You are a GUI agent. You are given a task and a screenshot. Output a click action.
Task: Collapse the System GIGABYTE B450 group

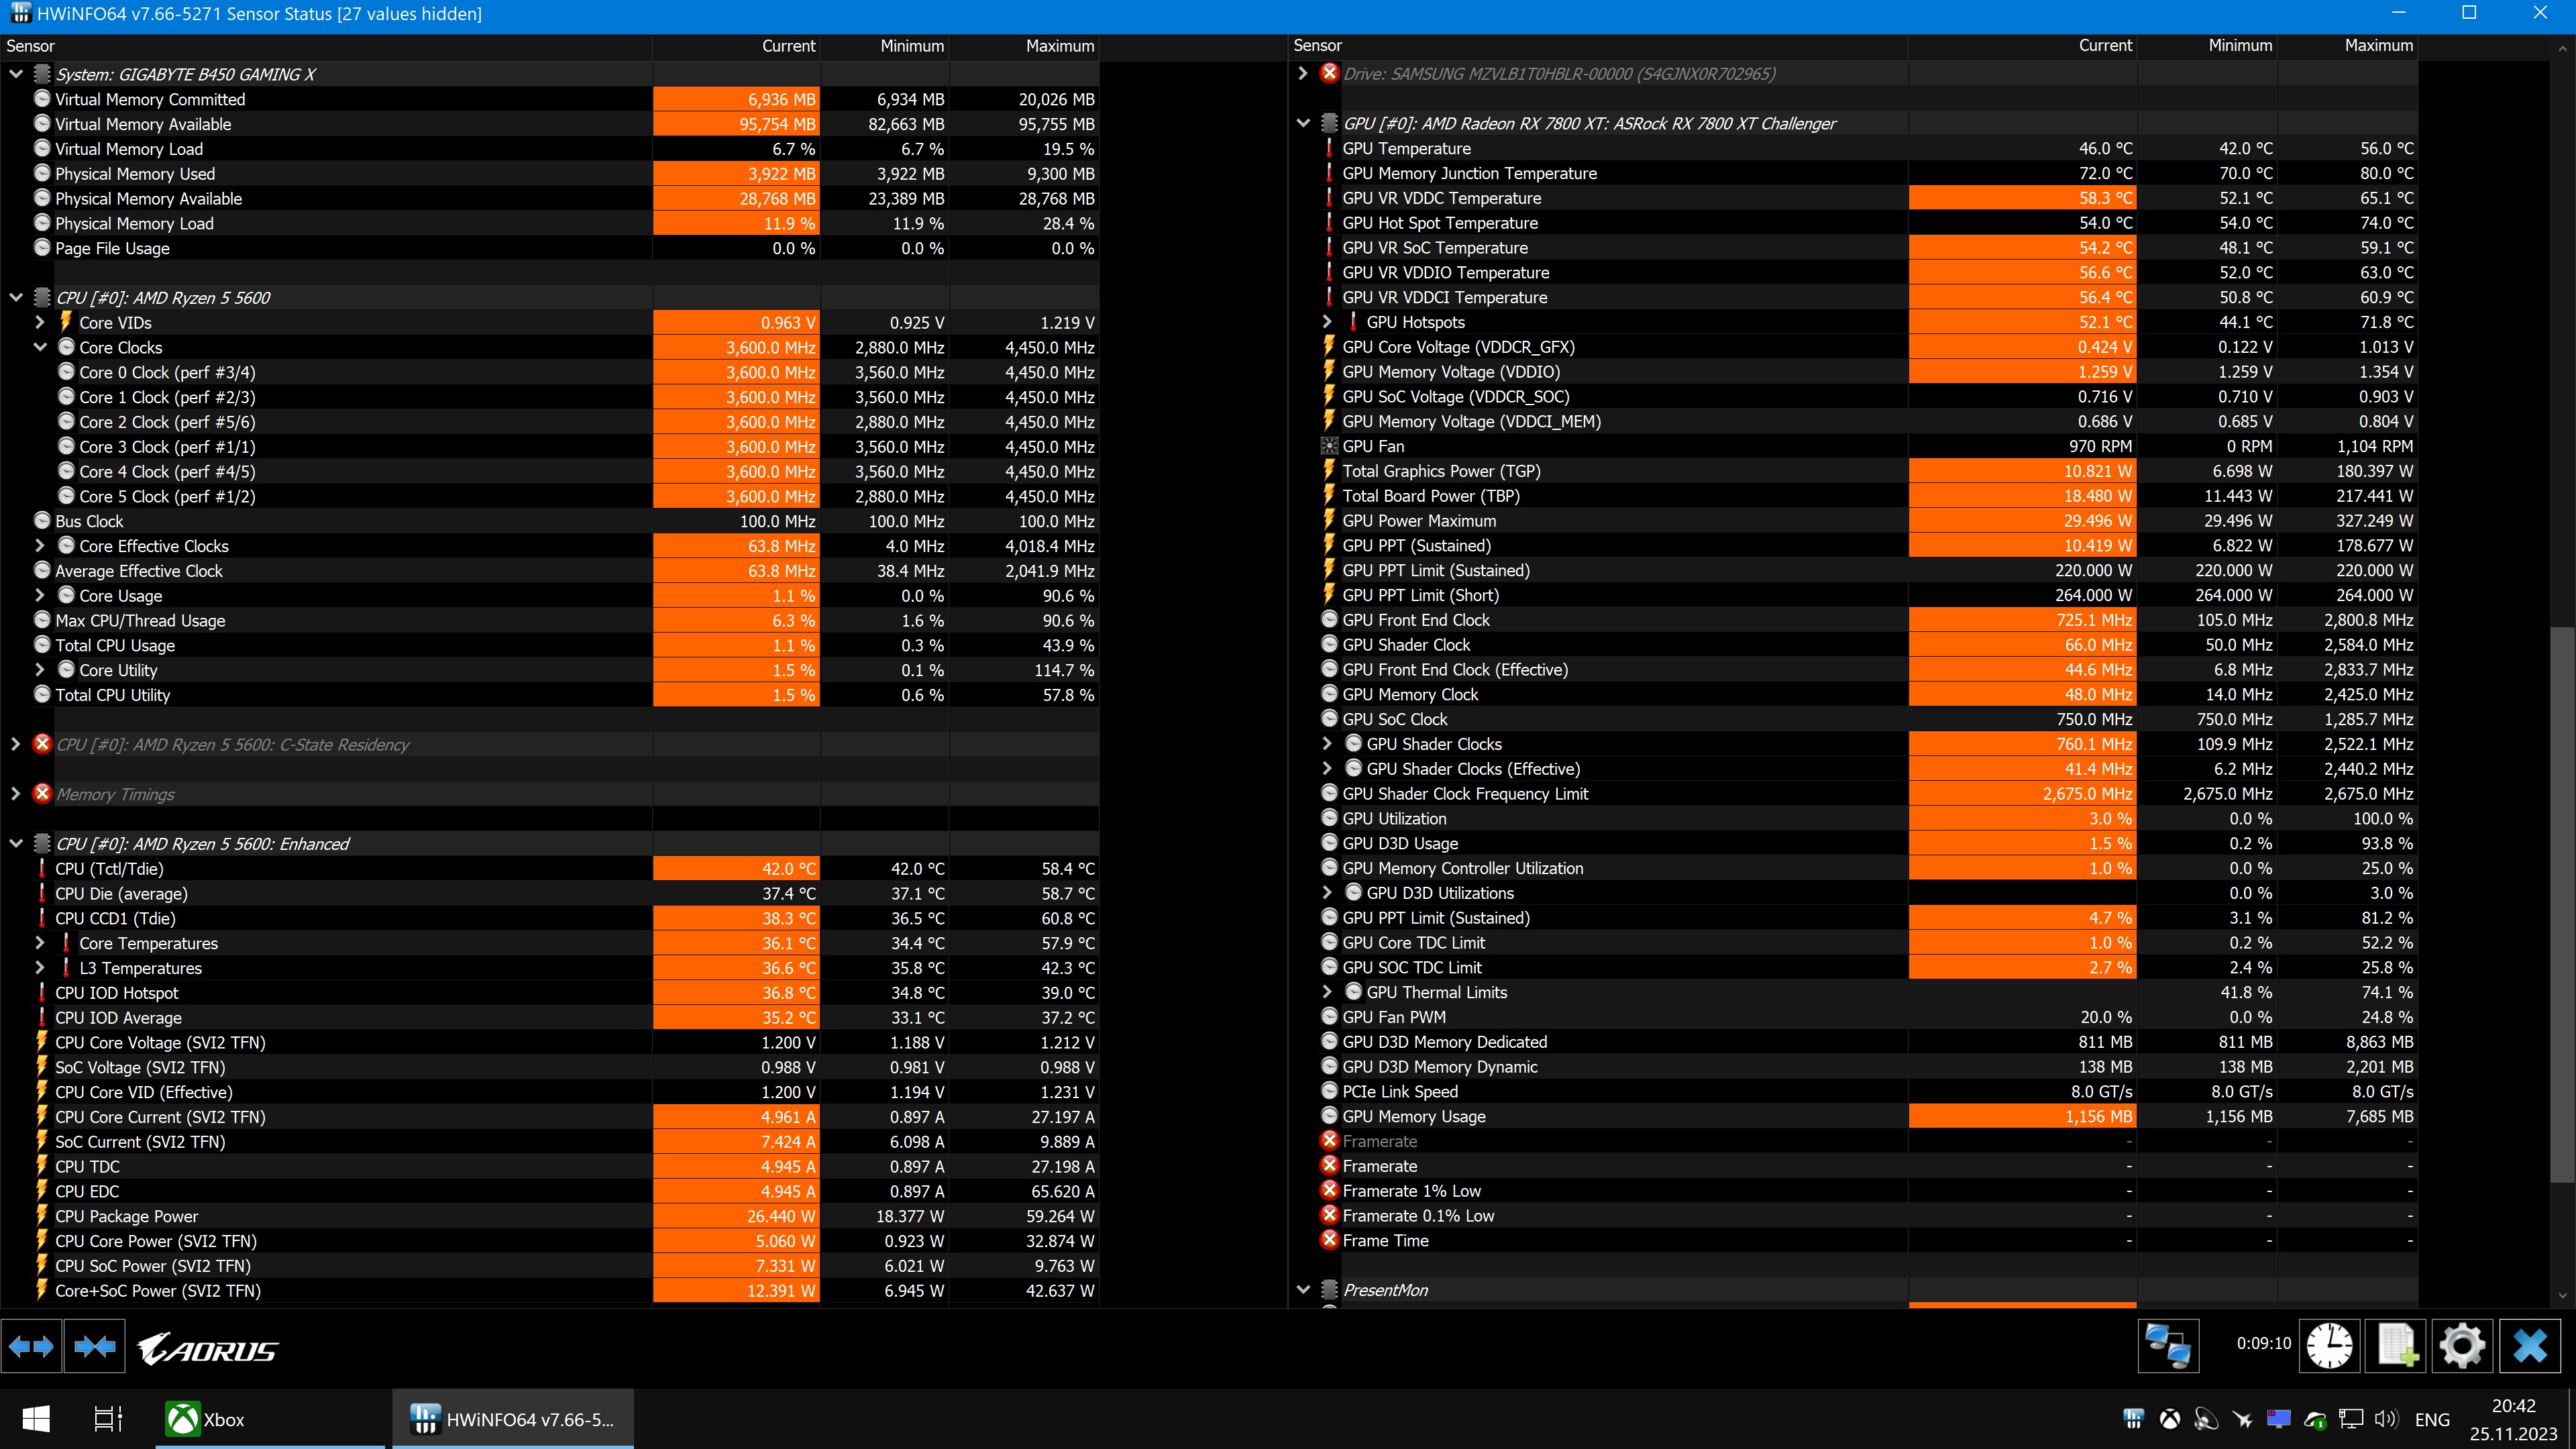[x=16, y=74]
